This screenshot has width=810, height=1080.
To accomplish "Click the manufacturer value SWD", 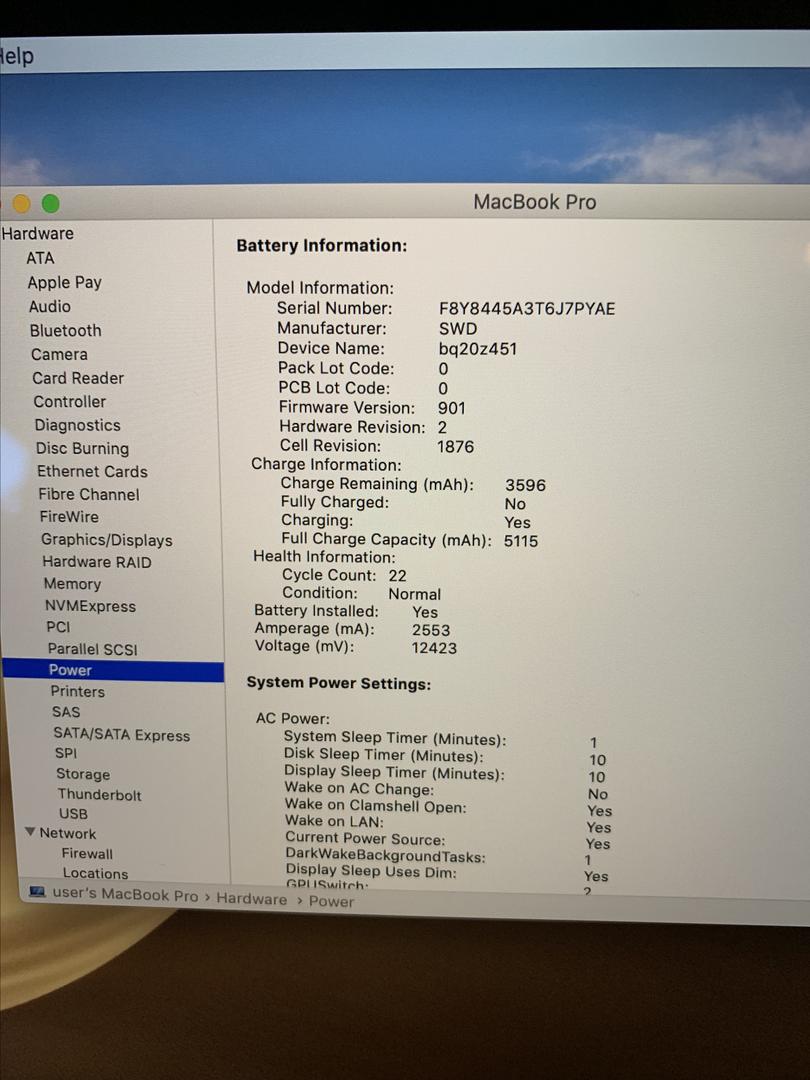I will coord(458,329).
